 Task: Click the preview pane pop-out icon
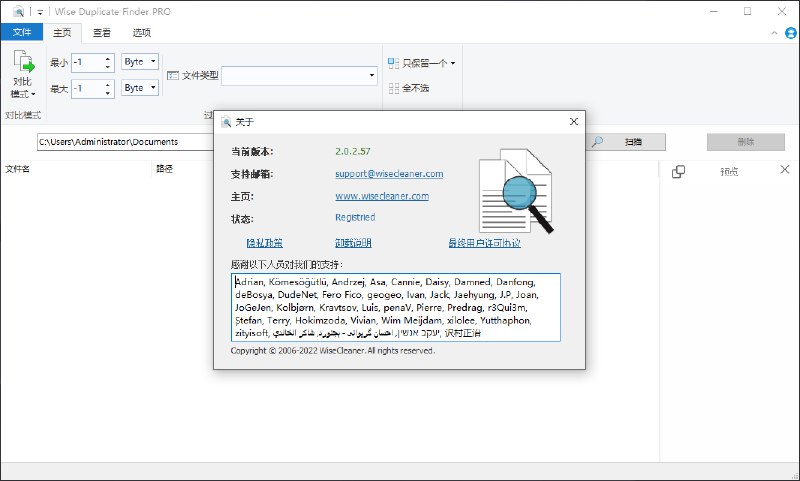point(678,171)
